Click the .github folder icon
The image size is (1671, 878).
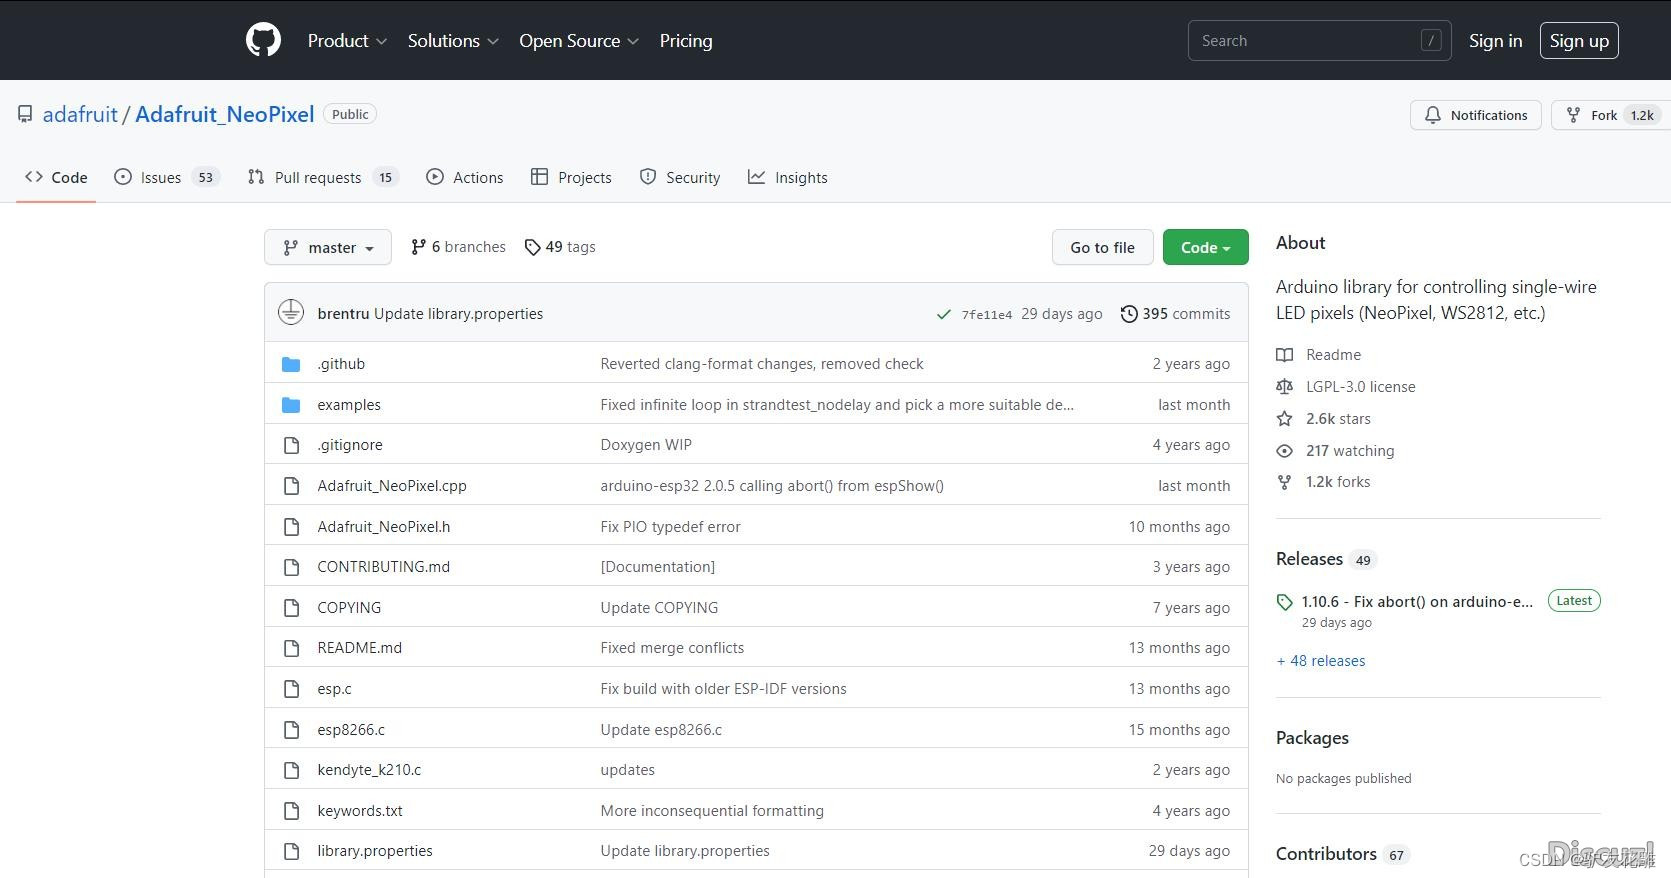291,364
